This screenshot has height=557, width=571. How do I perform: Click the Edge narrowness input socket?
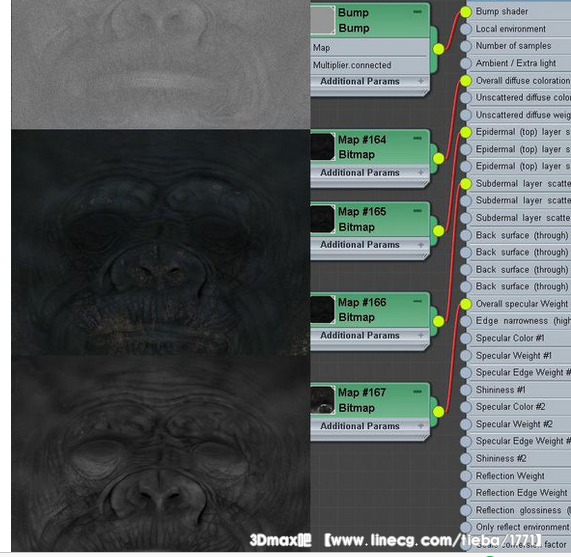(466, 321)
